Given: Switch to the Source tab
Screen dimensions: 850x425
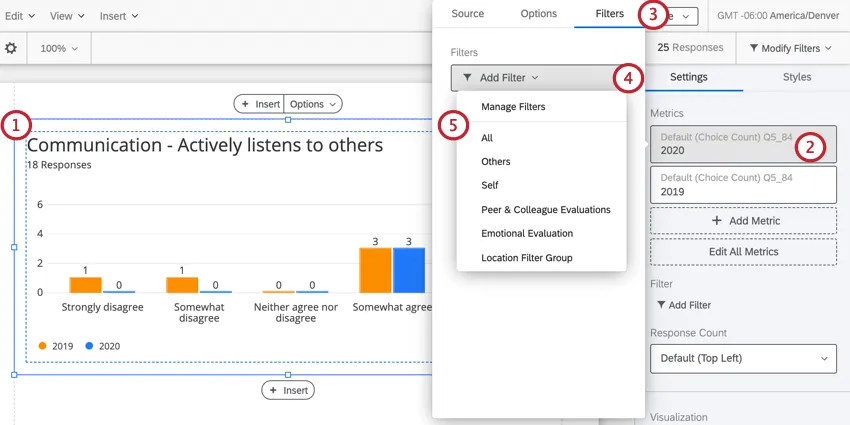Looking at the screenshot, I should [x=468, y=13].
